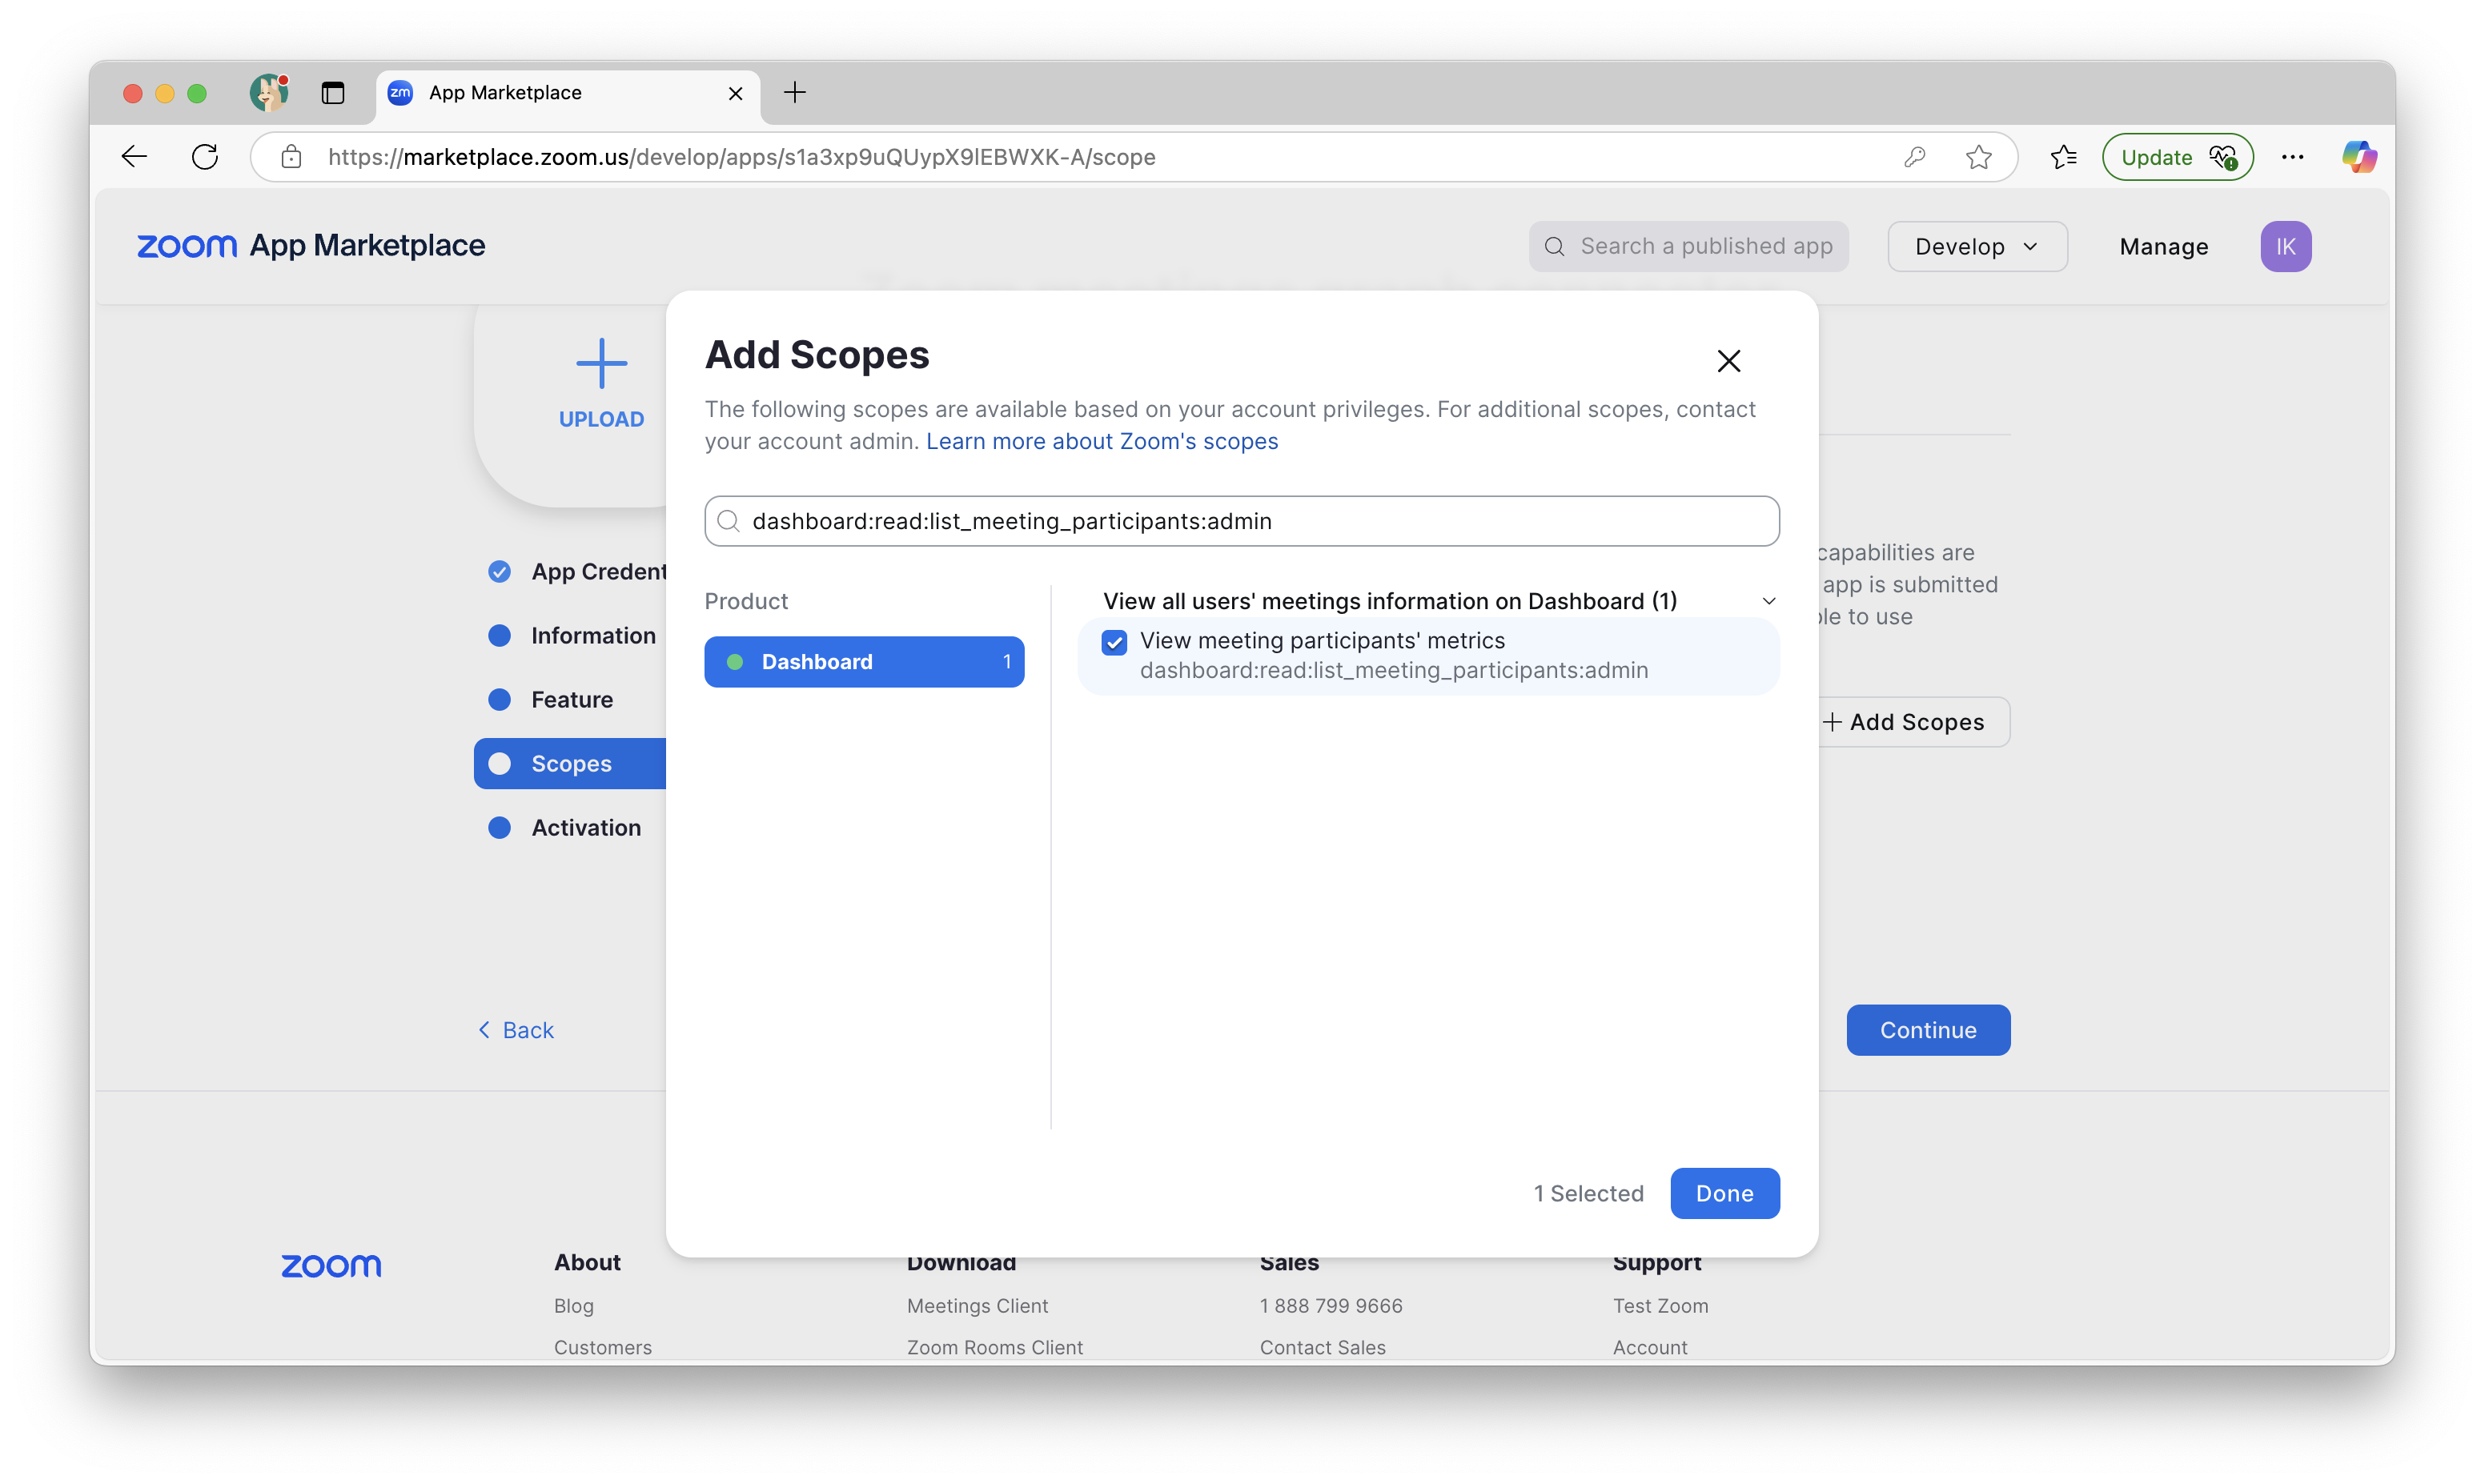Focus the scope search input field

pos(1241,521)
